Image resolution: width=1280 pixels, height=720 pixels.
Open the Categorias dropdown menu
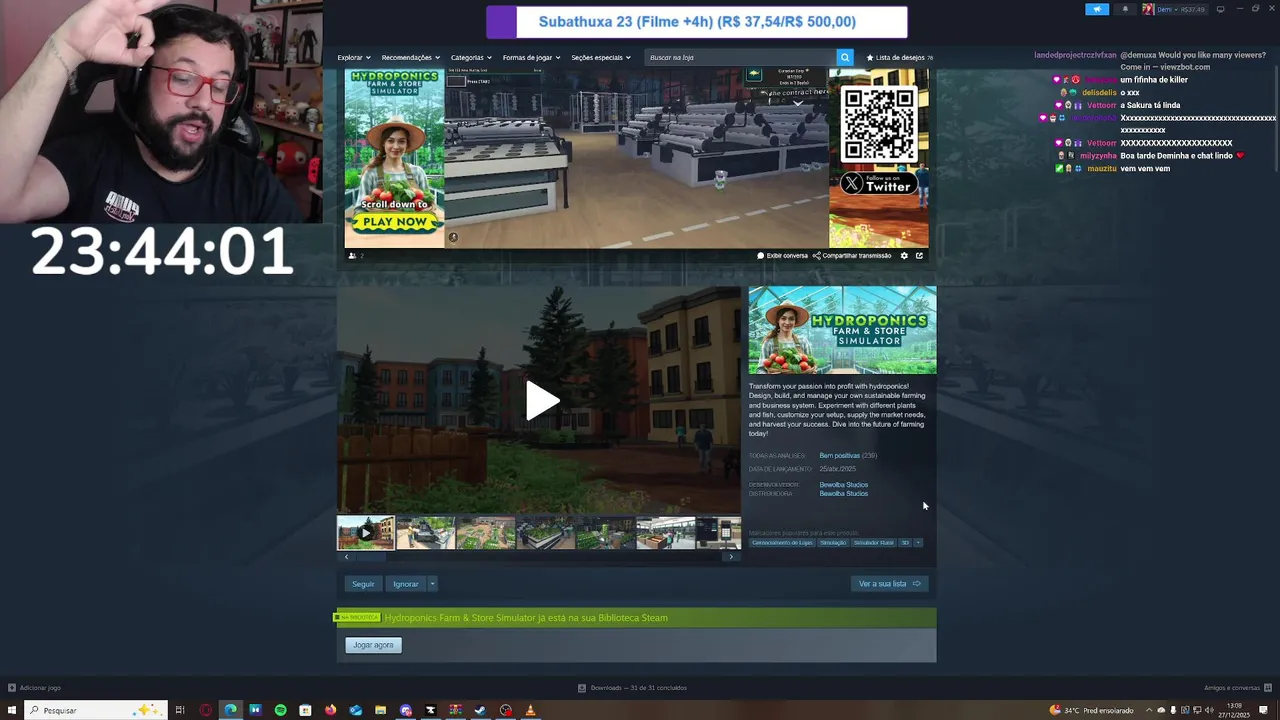[471, 57]
